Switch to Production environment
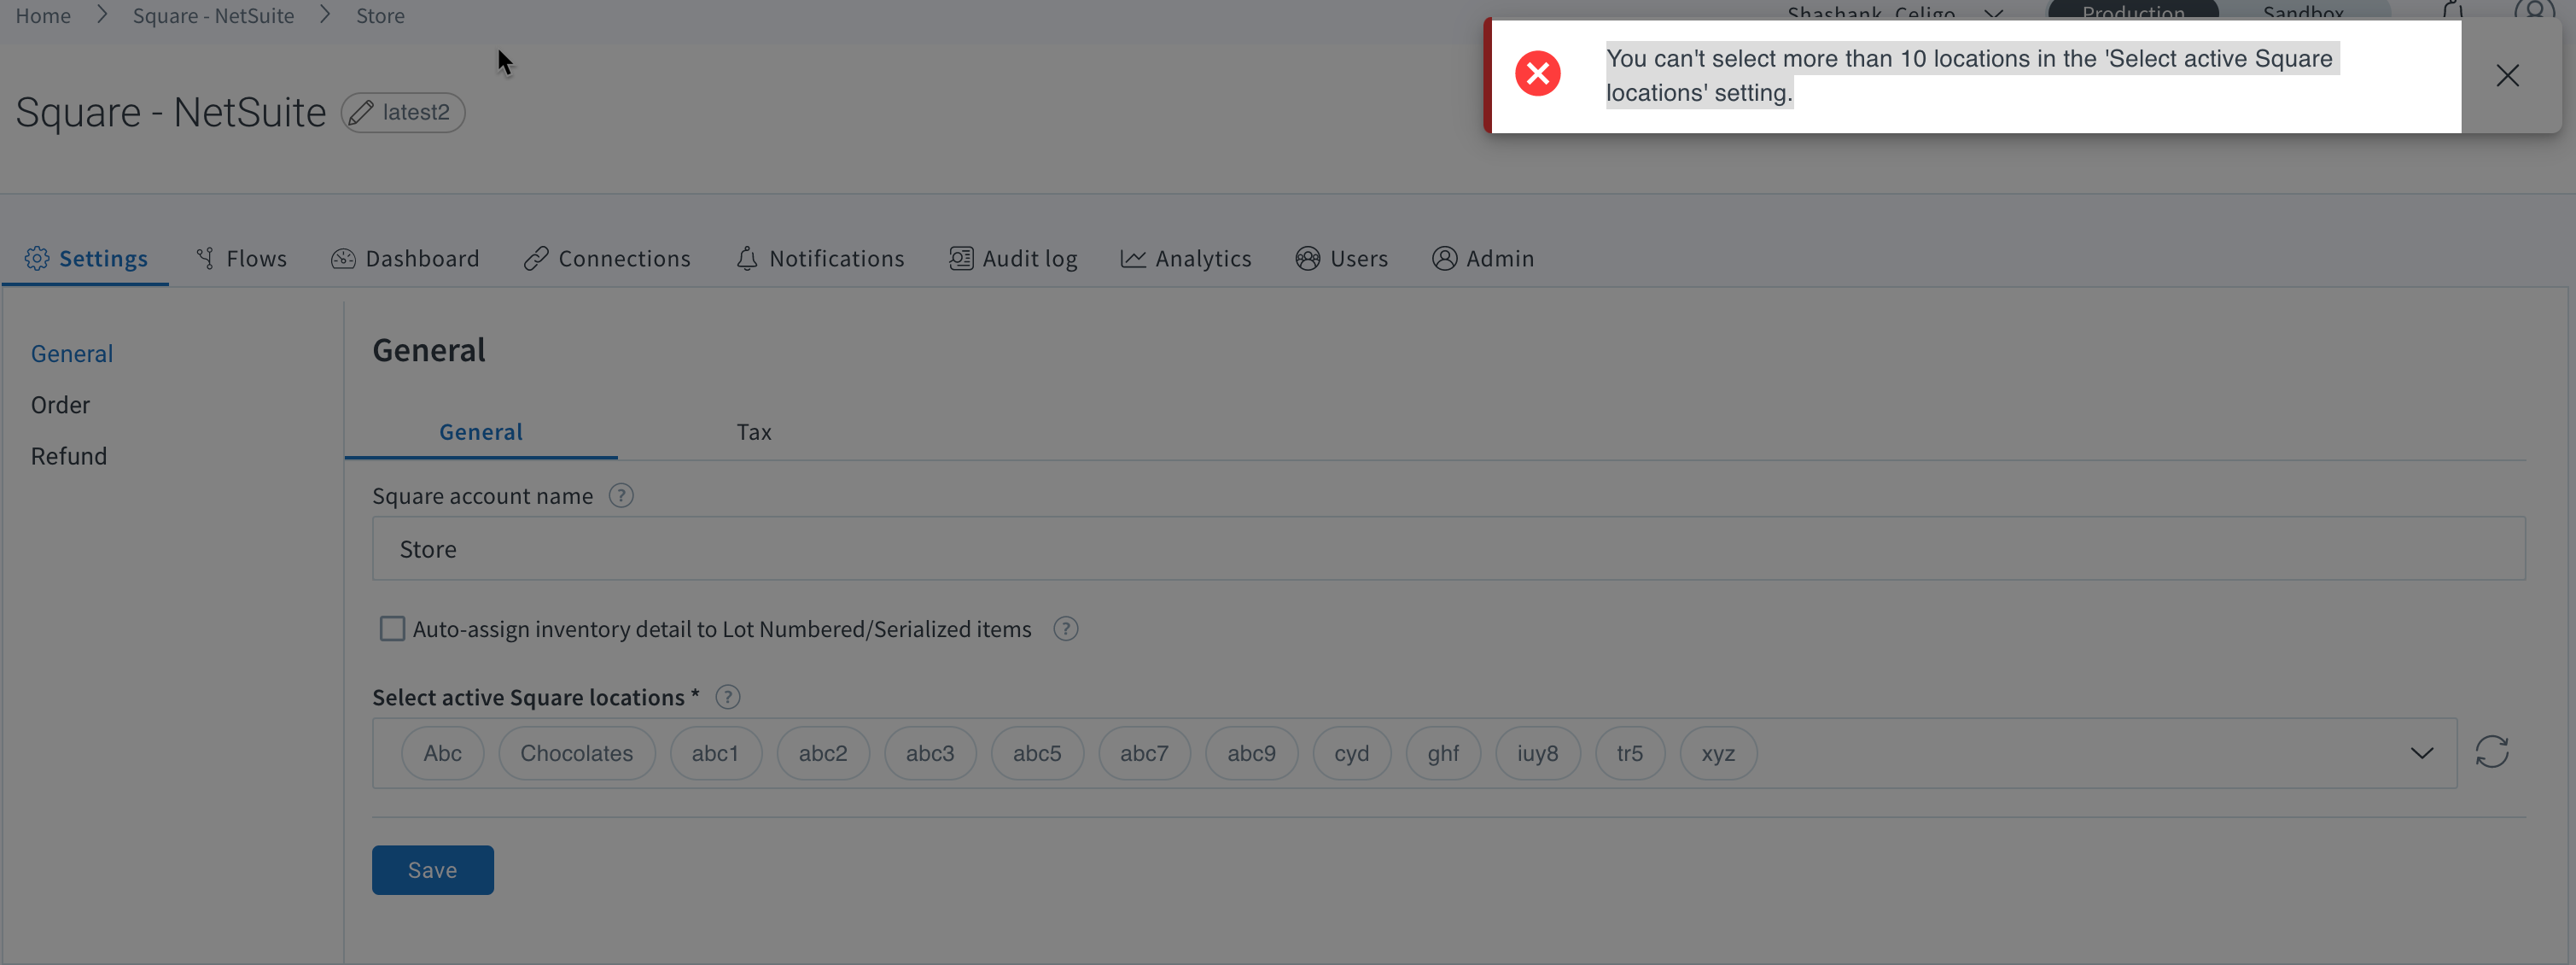This screenshot has width=2576, height=965. click(x=2133, y=13)
